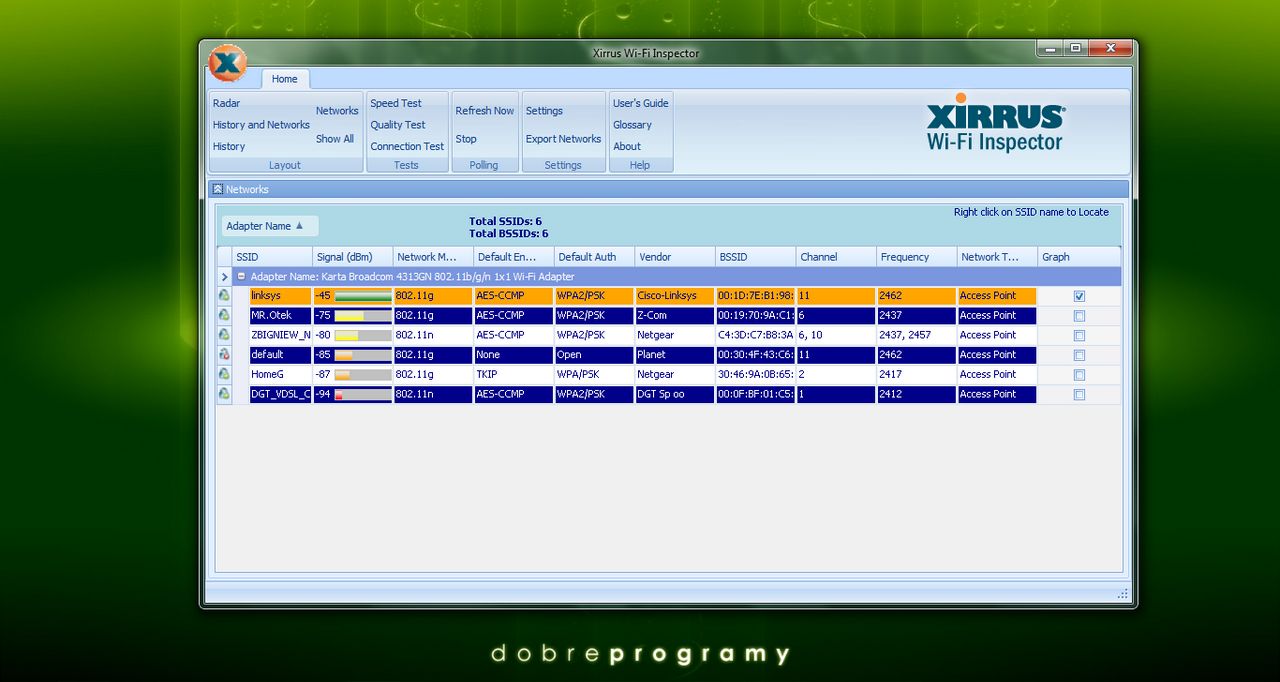Image resolution: width=1280 pixels, height=682 pixels.
Task: Stop polling
Action: click(466, 139)
